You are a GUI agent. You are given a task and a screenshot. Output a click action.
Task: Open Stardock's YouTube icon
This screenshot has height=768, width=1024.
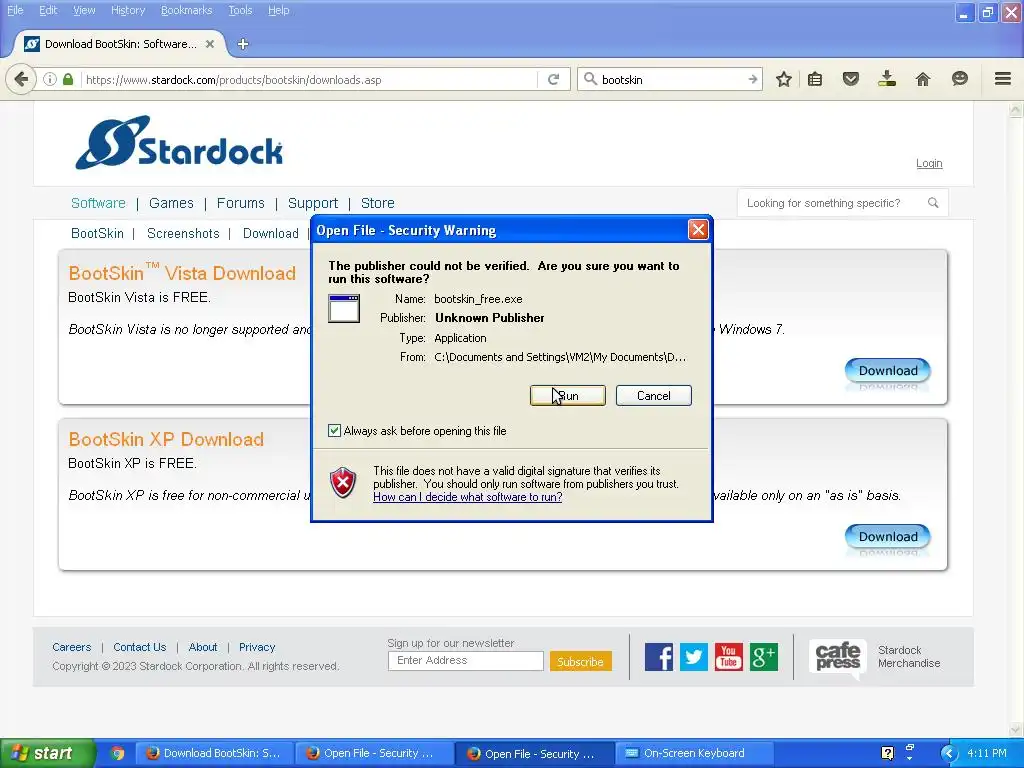[x=729, y=657]
